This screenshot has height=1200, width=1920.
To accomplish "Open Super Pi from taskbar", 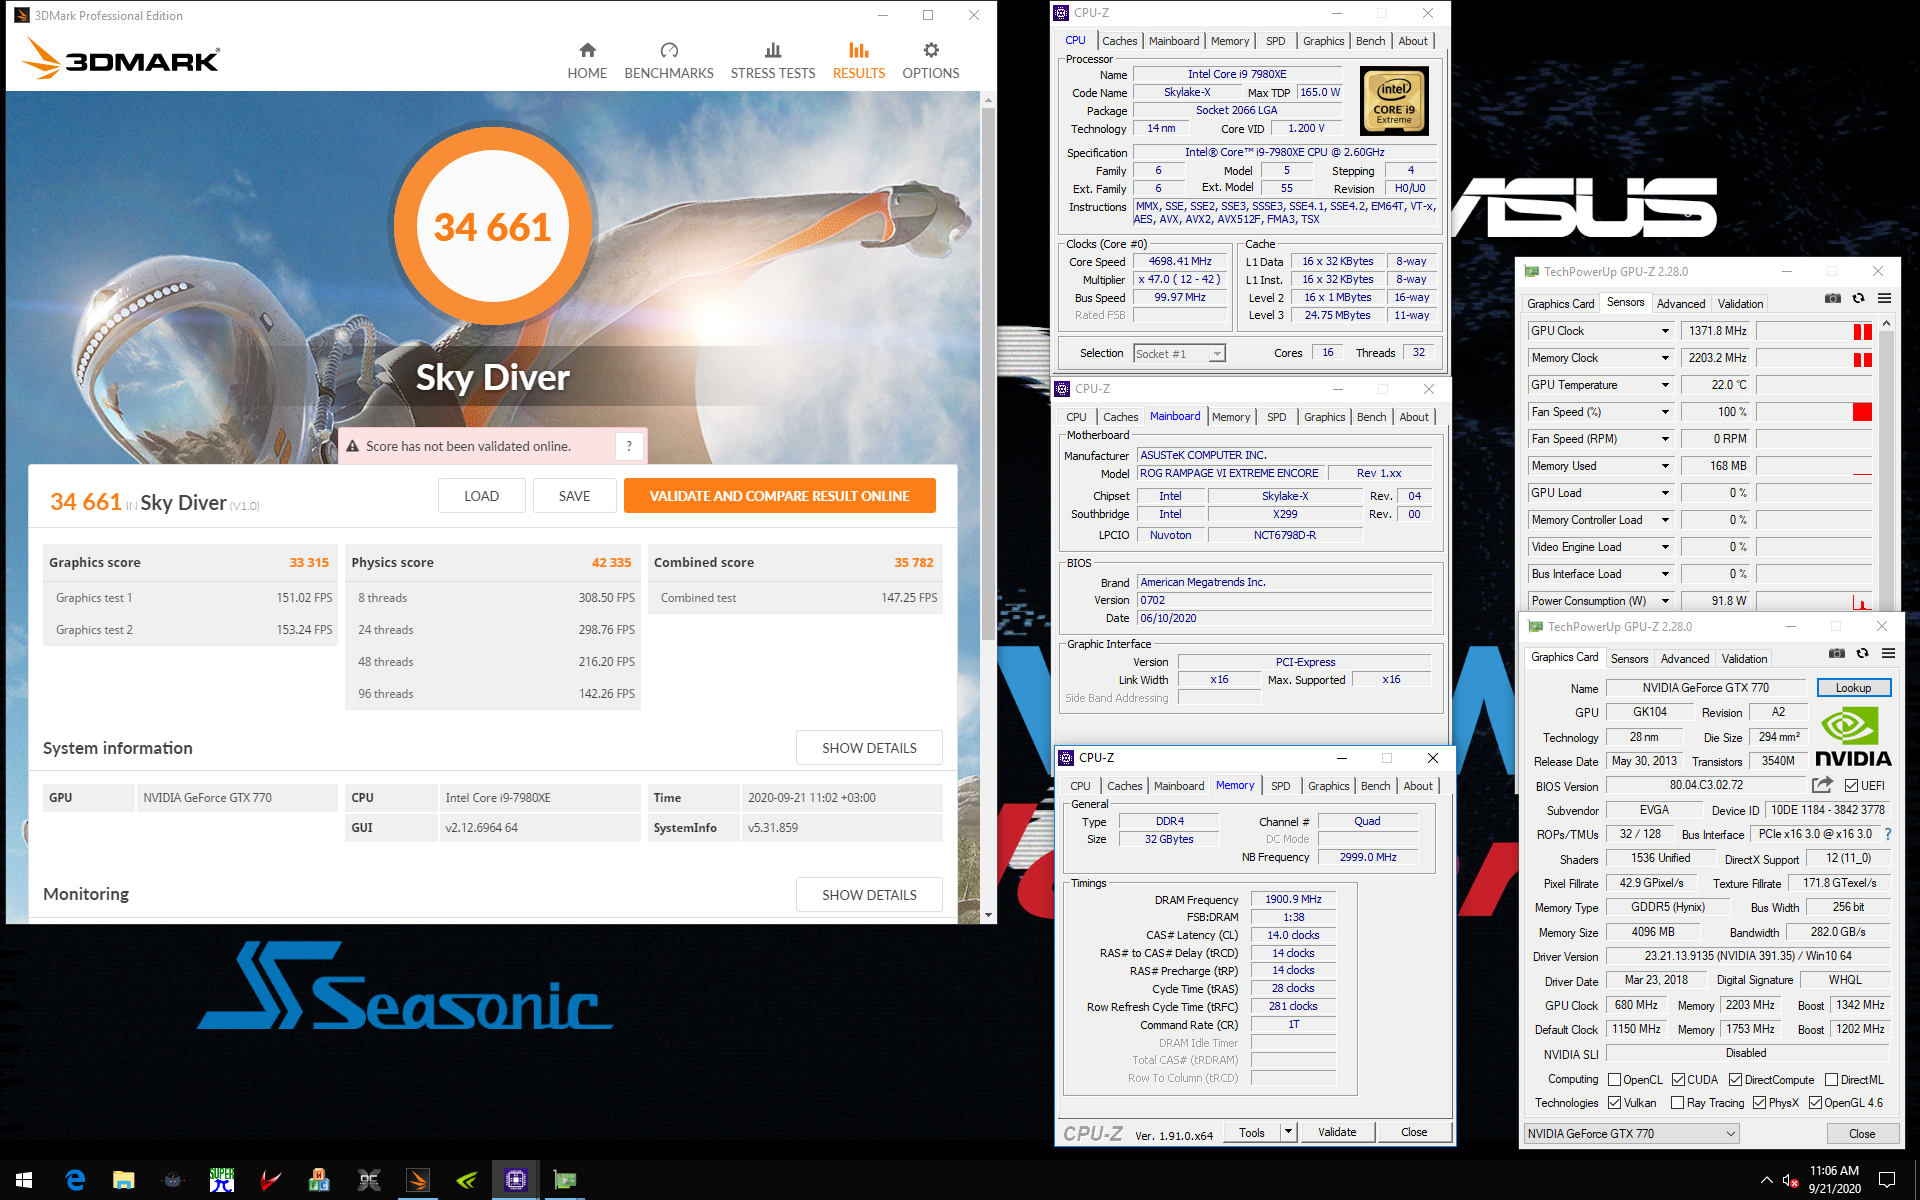I will click(221, 1180).
